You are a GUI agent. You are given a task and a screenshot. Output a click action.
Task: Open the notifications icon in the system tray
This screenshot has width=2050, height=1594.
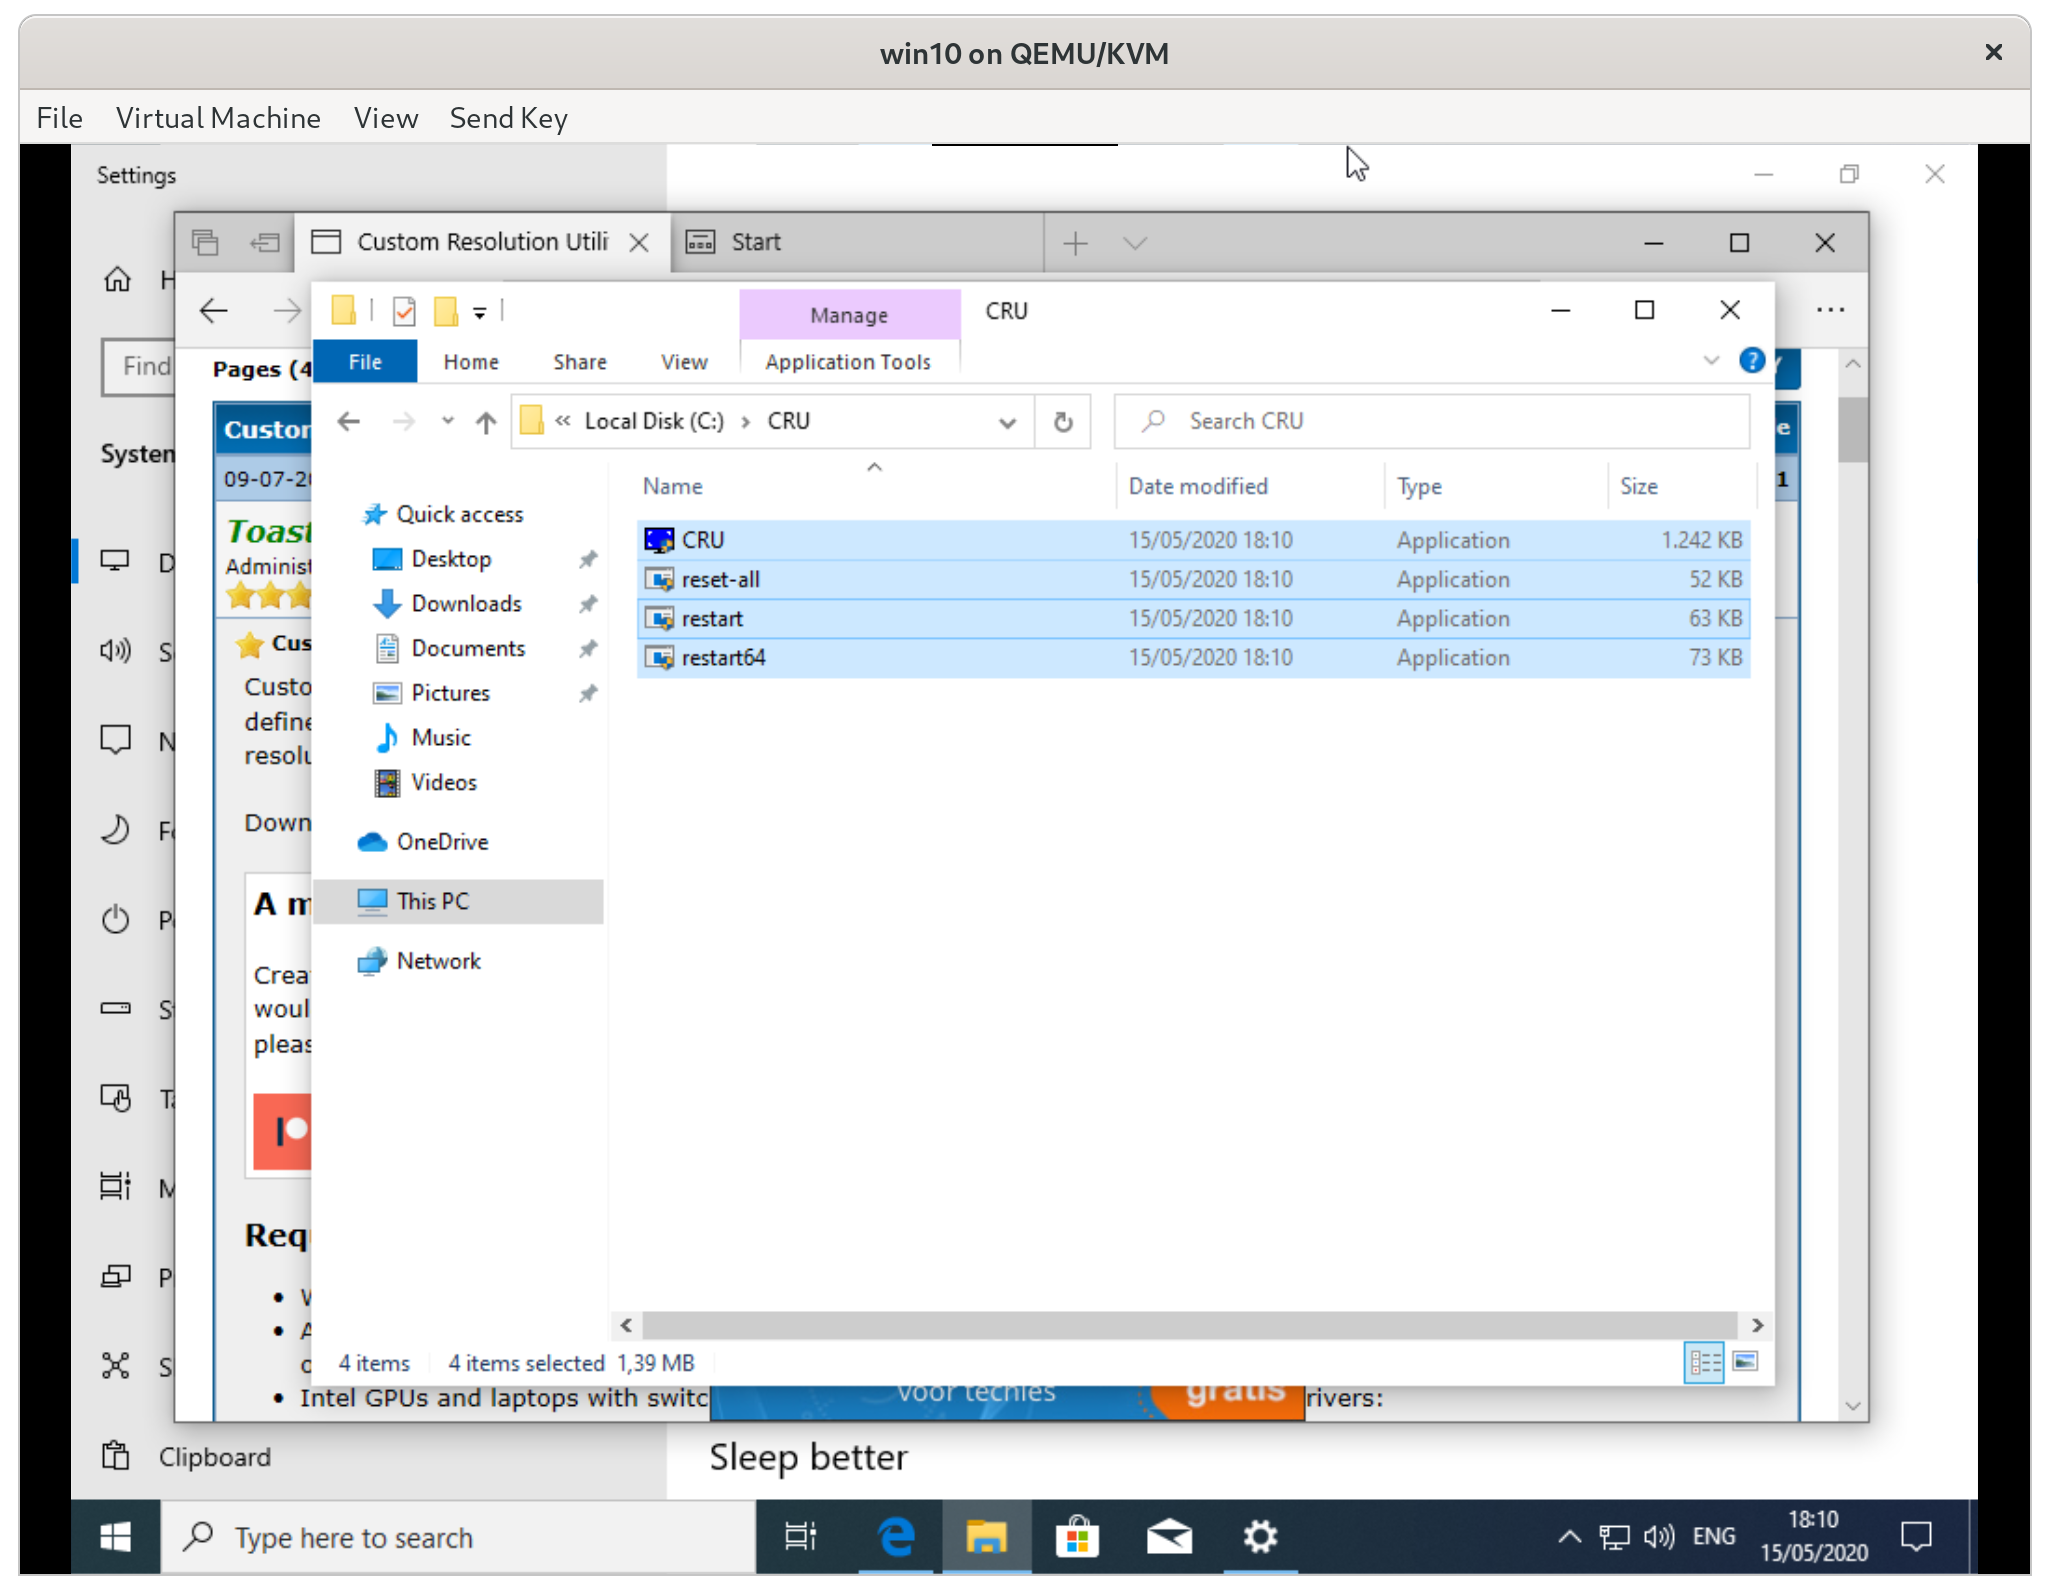point(1919,1537)
